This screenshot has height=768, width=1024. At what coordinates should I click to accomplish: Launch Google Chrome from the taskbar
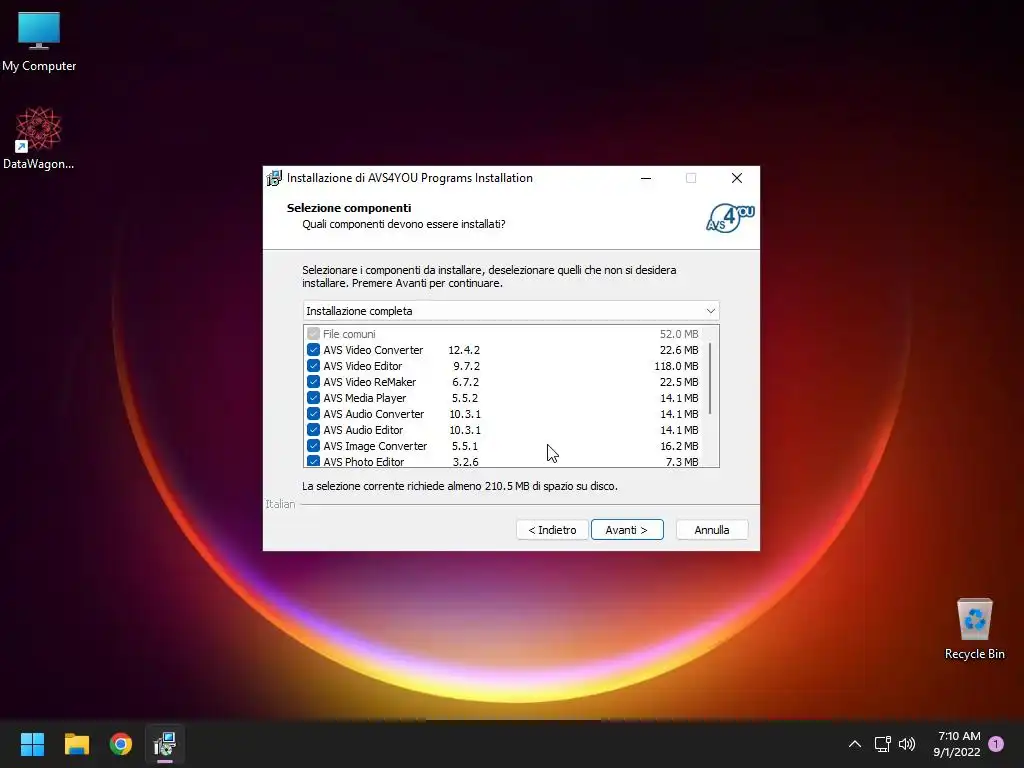coord(121,744)
